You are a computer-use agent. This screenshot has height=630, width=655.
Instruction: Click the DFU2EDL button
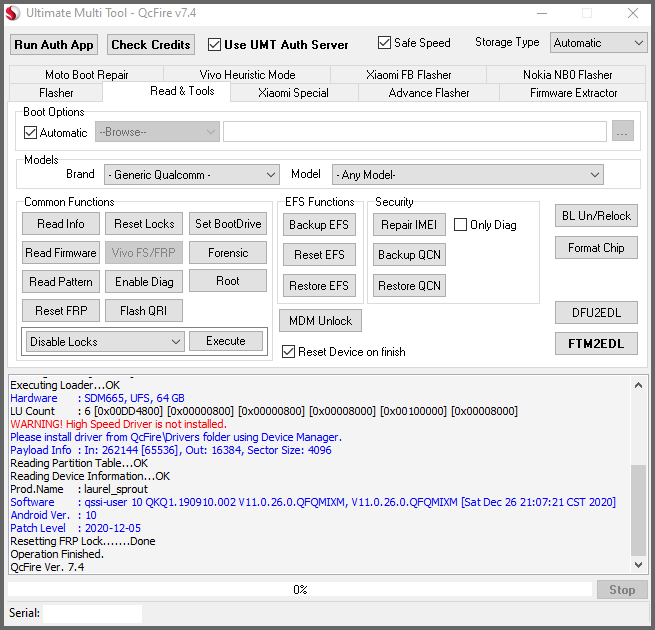click(x=596, y=312)
